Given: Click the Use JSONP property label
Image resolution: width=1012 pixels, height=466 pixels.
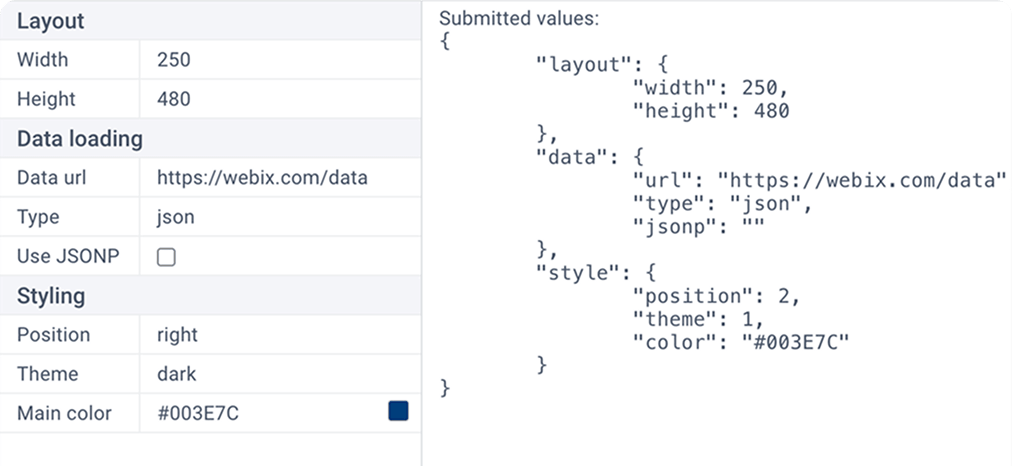Looking at the screenshot, I should [68, 257].
